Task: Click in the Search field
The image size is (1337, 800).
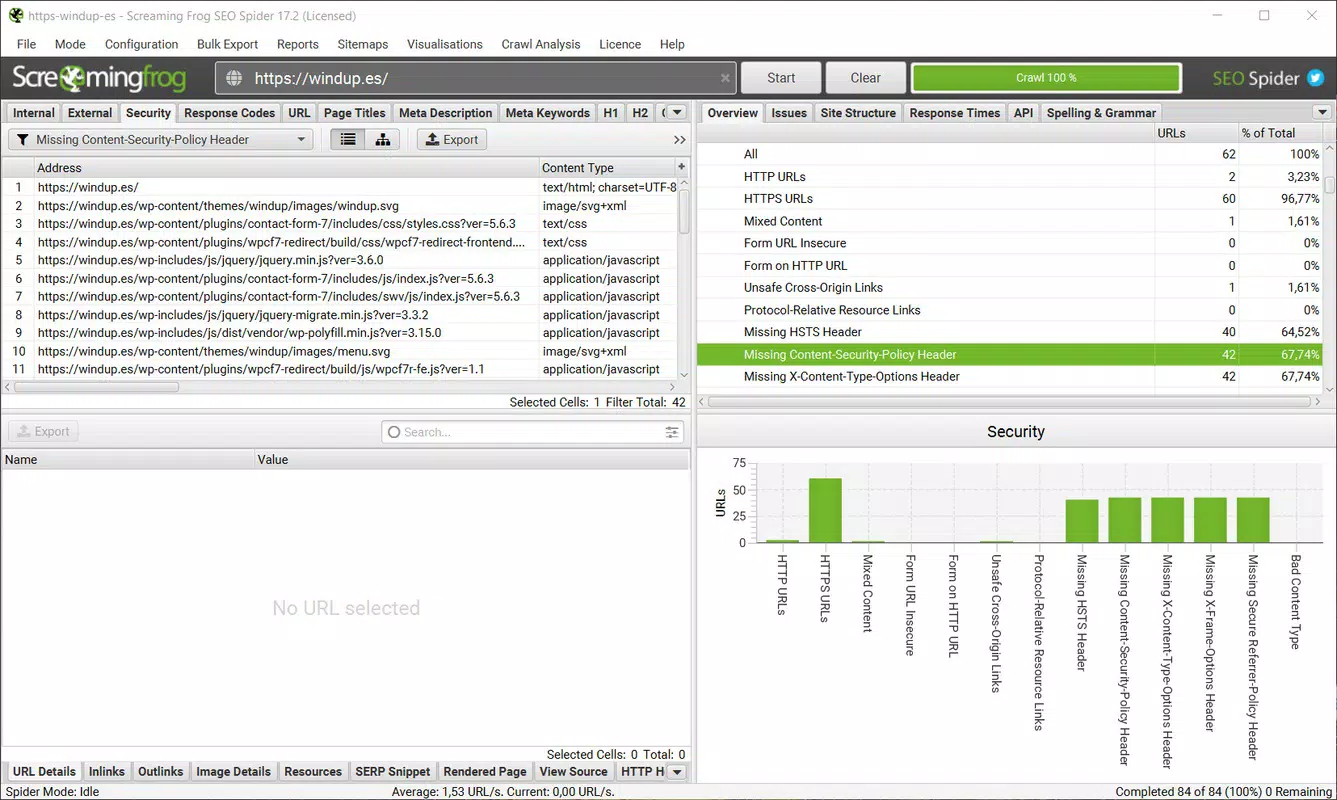Action: click(x=532, y=432)
